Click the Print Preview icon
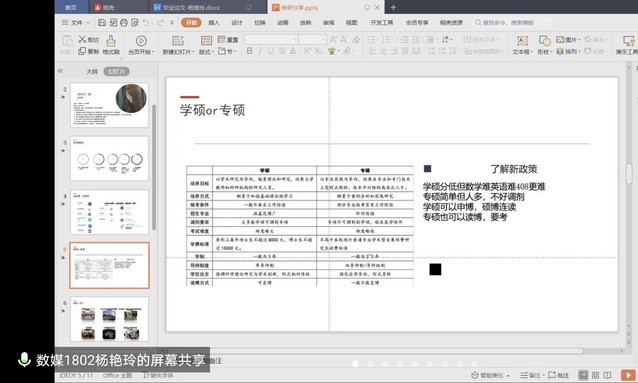 pyautogui.click(x=135, y=22)
